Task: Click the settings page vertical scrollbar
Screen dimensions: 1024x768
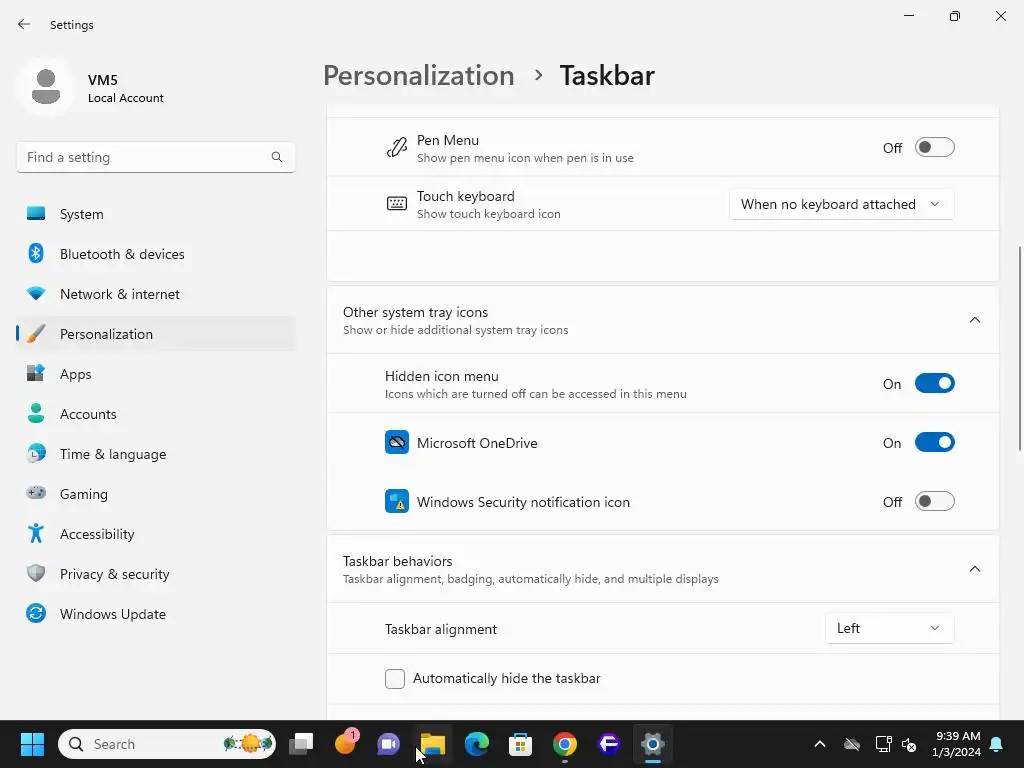Action: pos(1019,348)
